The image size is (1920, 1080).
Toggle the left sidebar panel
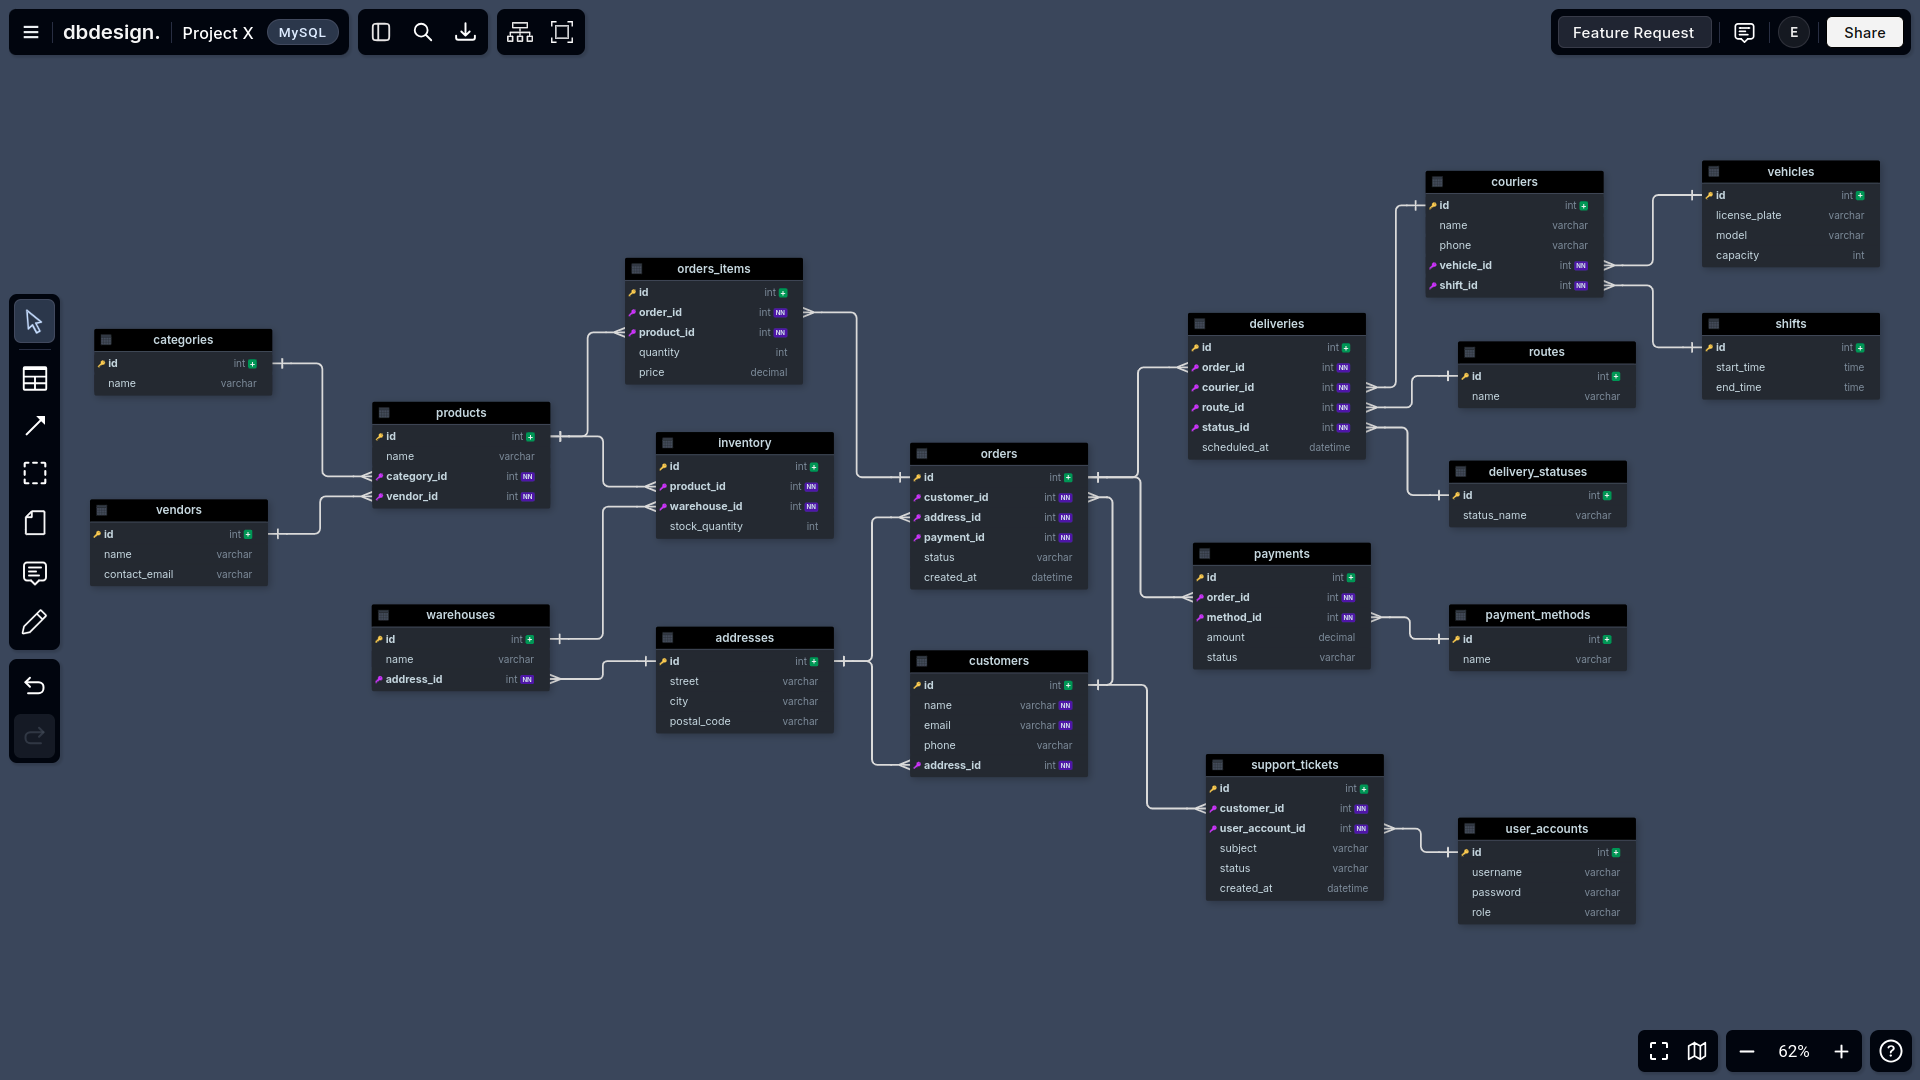pyautogui.click(x=380, y=32)
